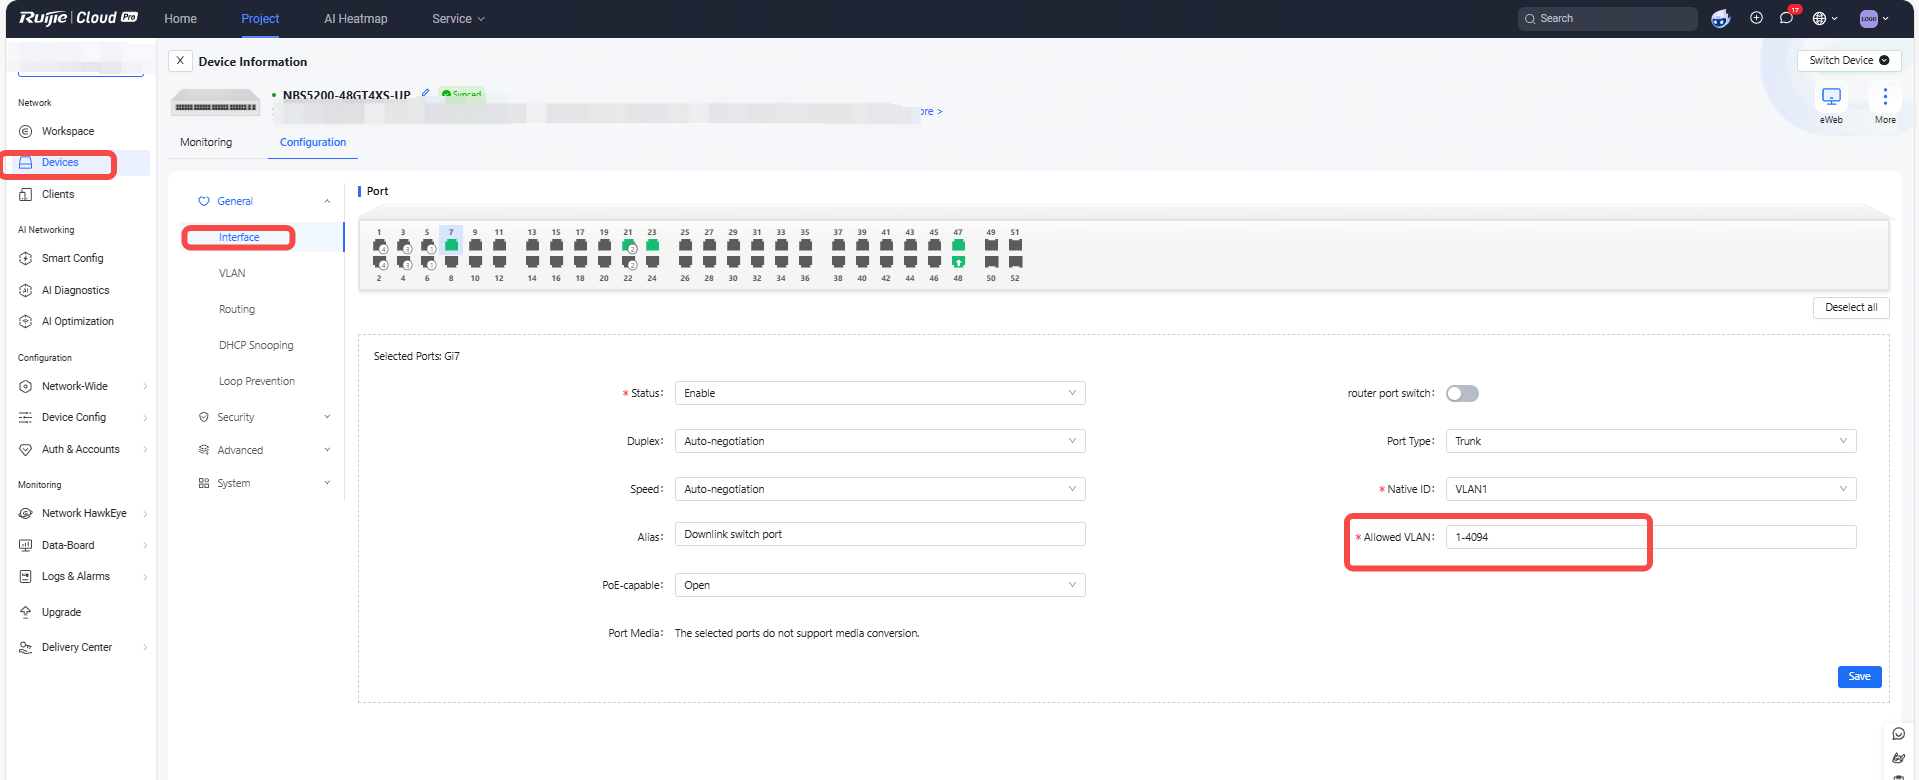Open the Status dropdown
The image size is (1919, 780).
pyautogui.click(x=880, y=393)
